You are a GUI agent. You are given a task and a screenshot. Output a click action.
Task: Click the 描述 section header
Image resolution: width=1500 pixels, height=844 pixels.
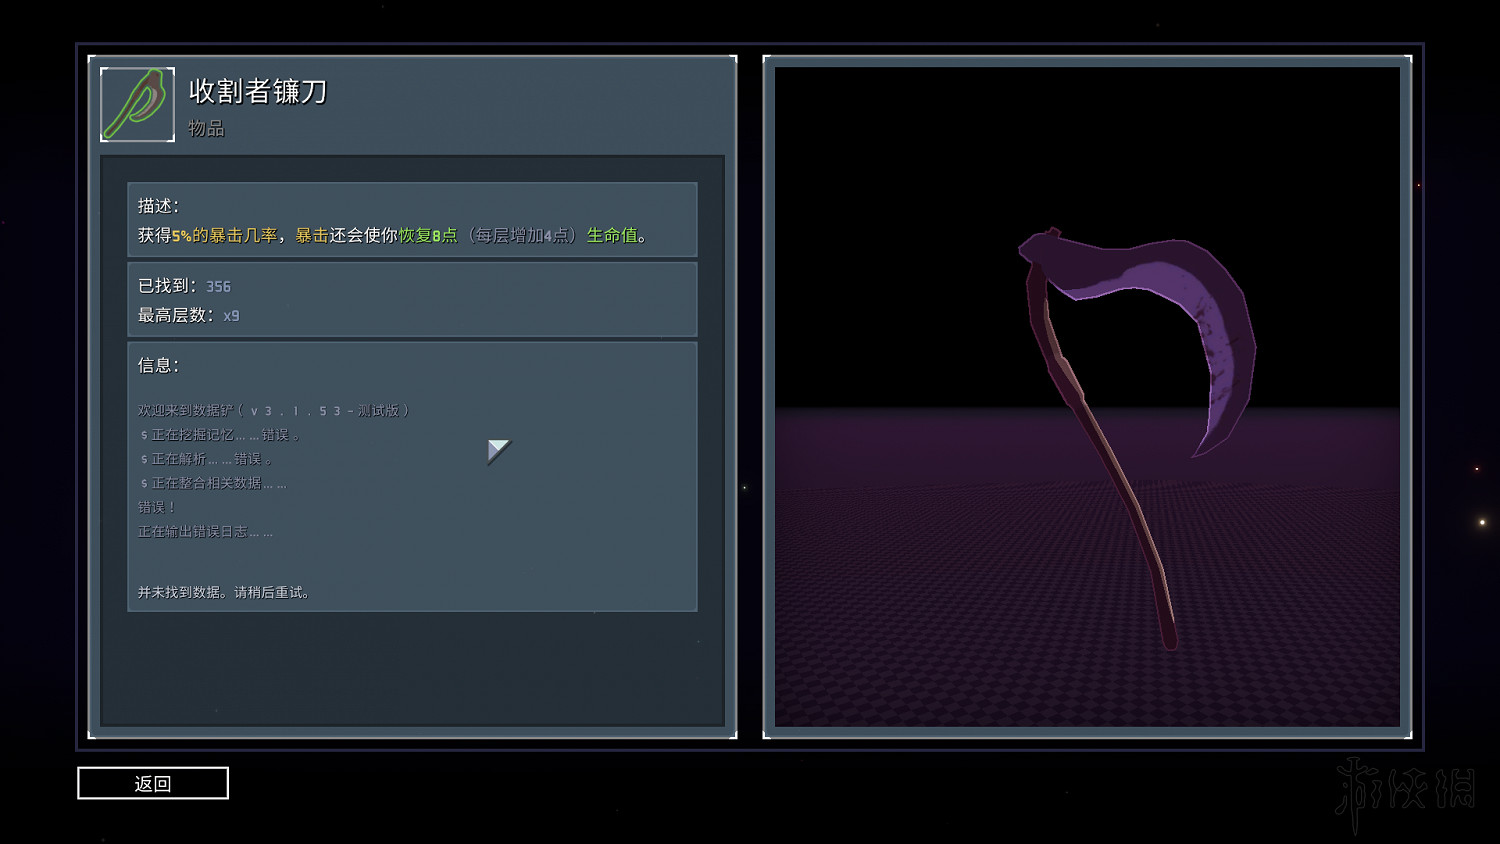coord(158,205)
